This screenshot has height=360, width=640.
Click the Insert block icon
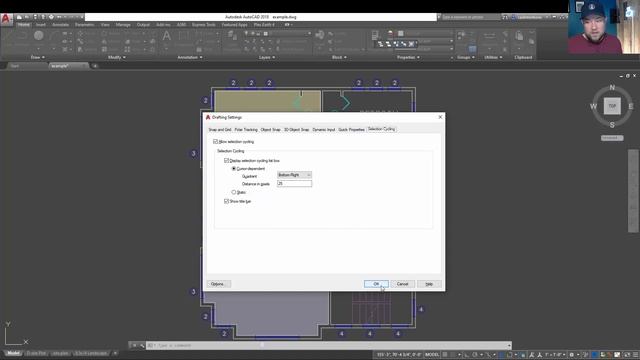tap(320, 36)
